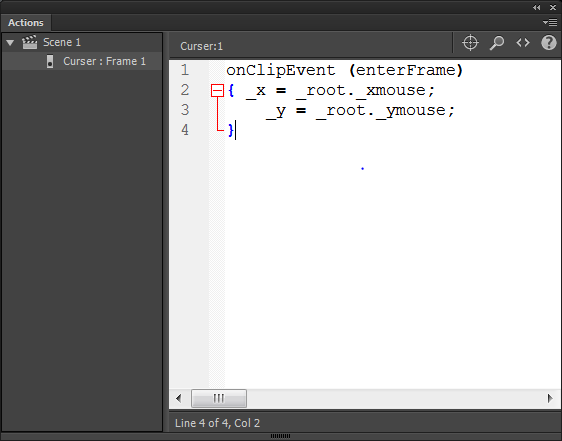This screenshot has width=562, height=441.
Task: Open the Actions panel options menu
Action: coord(550,23)
